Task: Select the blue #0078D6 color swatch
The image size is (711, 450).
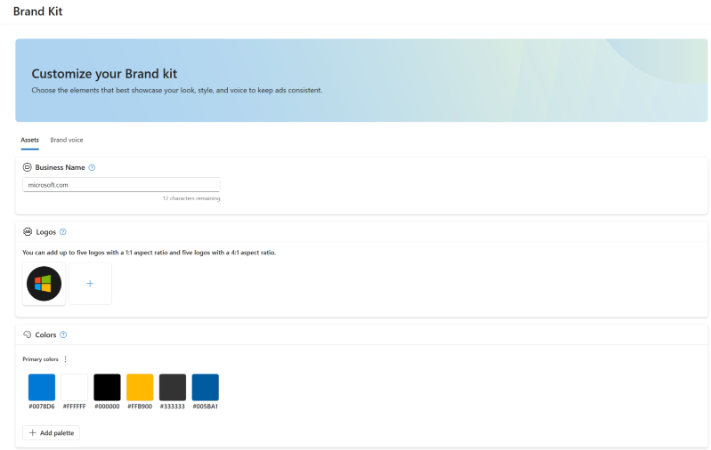Action: coord(42,387)
